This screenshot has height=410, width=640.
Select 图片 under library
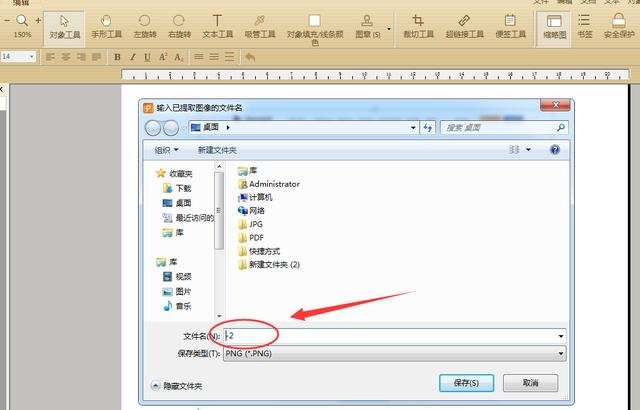click(x=177, y=291)
